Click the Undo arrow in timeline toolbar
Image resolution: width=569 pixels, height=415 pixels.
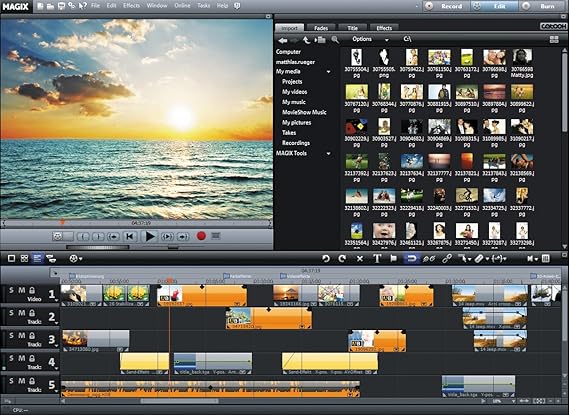(x=326, y=258)
